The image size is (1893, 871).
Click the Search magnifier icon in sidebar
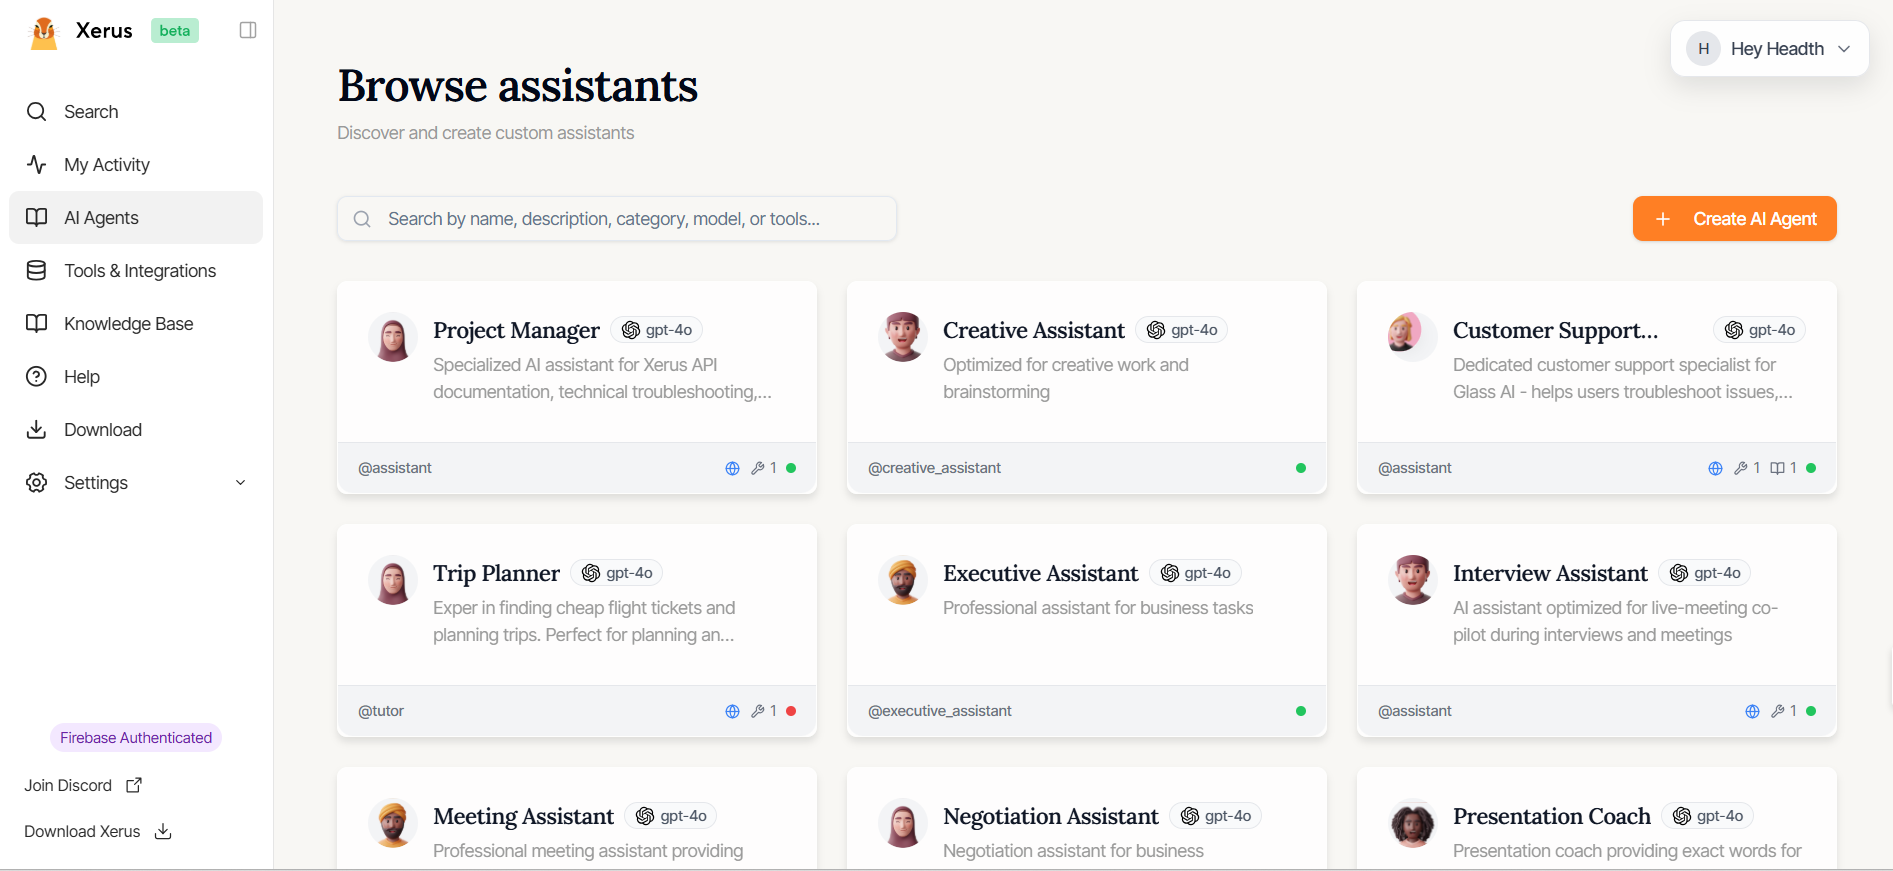point(37,112)
